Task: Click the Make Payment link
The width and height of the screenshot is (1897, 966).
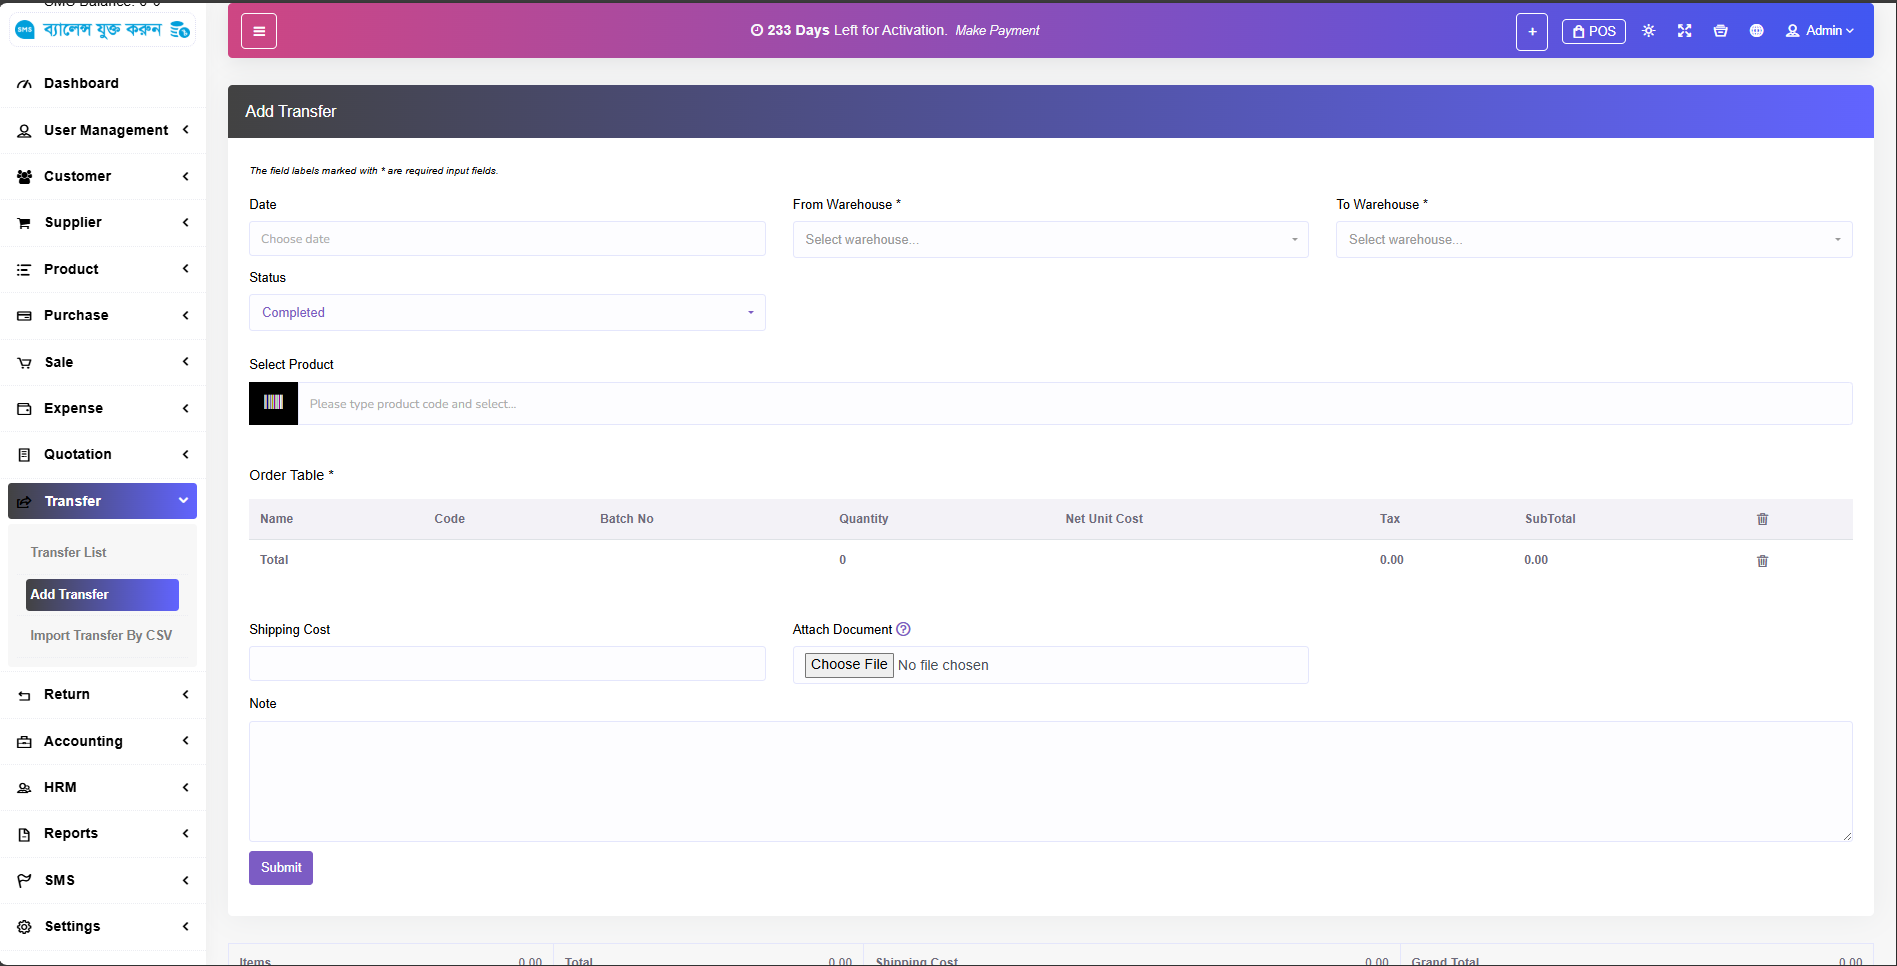Action: 997,31
